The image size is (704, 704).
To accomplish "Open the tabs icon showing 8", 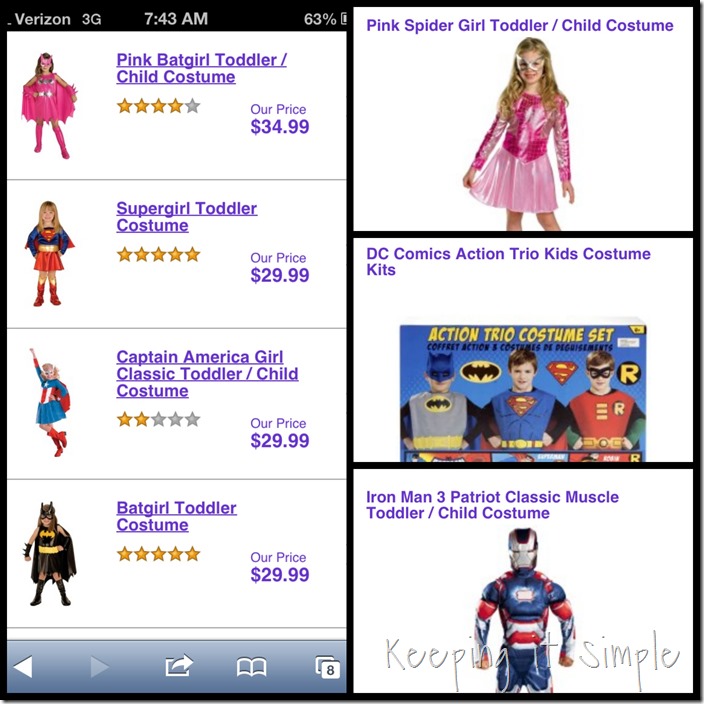I will (327, 667).
